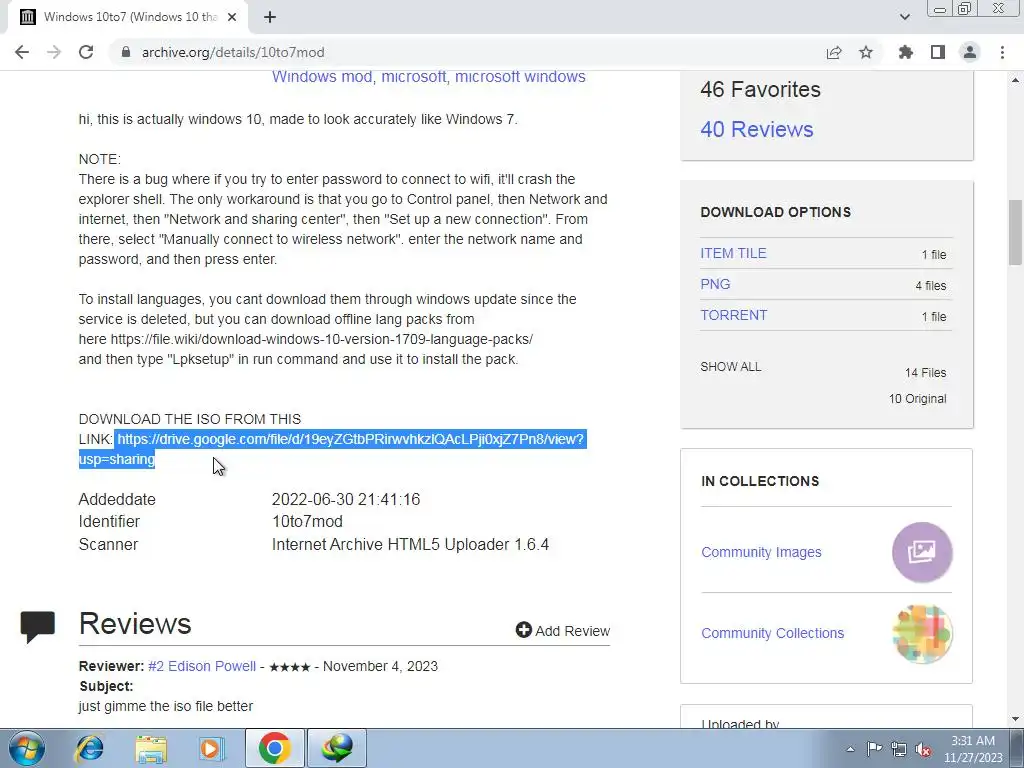This screenshot has width=1024, height=768.
Task: Launch Internet Explorer from the taskbar
Action: click(89, 748)
